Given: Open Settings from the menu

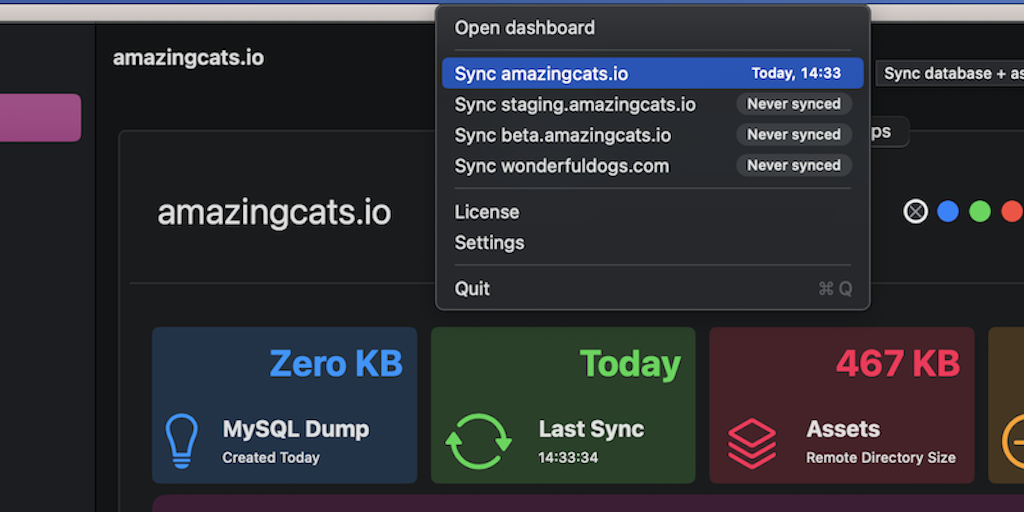Looking at the screenshot, I should pos(490,243).
